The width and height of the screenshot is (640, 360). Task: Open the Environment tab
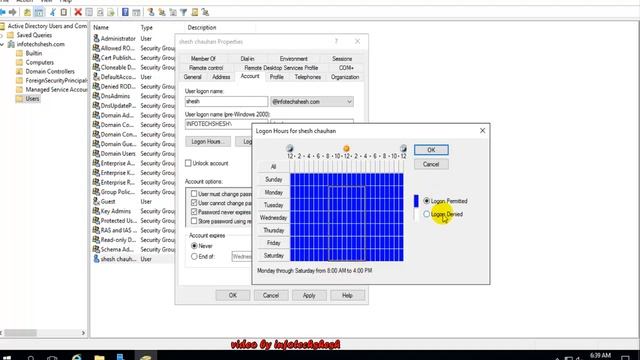(293, 59)
